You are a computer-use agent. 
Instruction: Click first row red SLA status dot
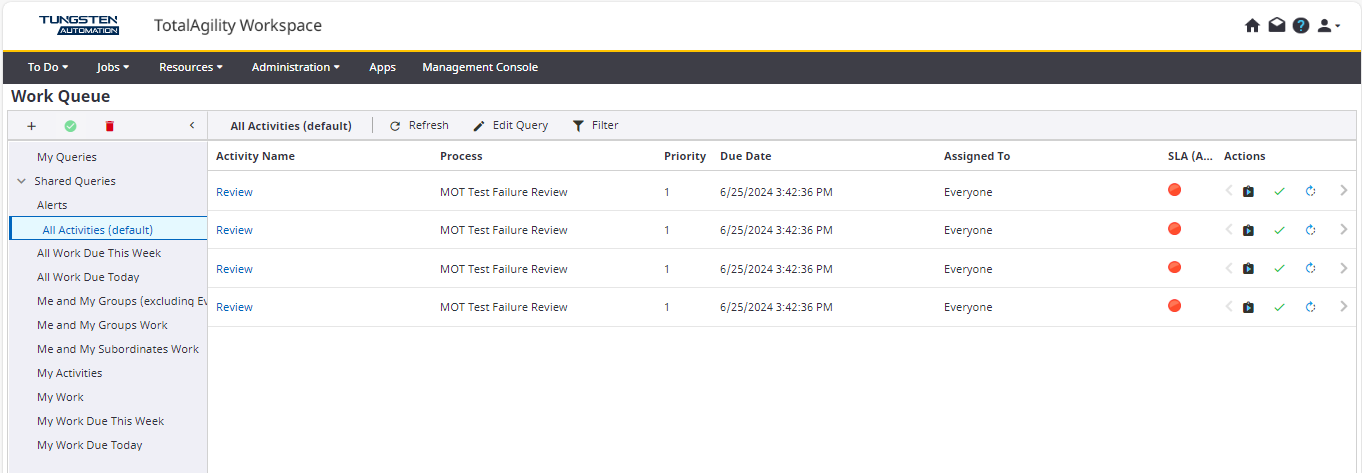pos(1175,190)
